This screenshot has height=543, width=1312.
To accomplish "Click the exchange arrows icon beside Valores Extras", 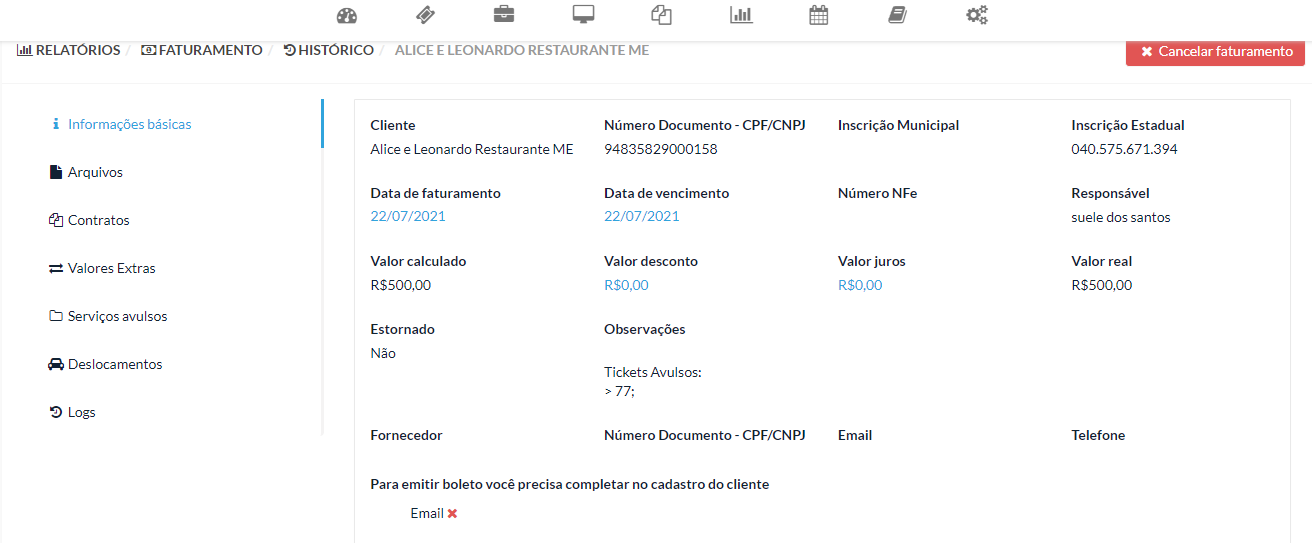I will (x=56, y=268).
